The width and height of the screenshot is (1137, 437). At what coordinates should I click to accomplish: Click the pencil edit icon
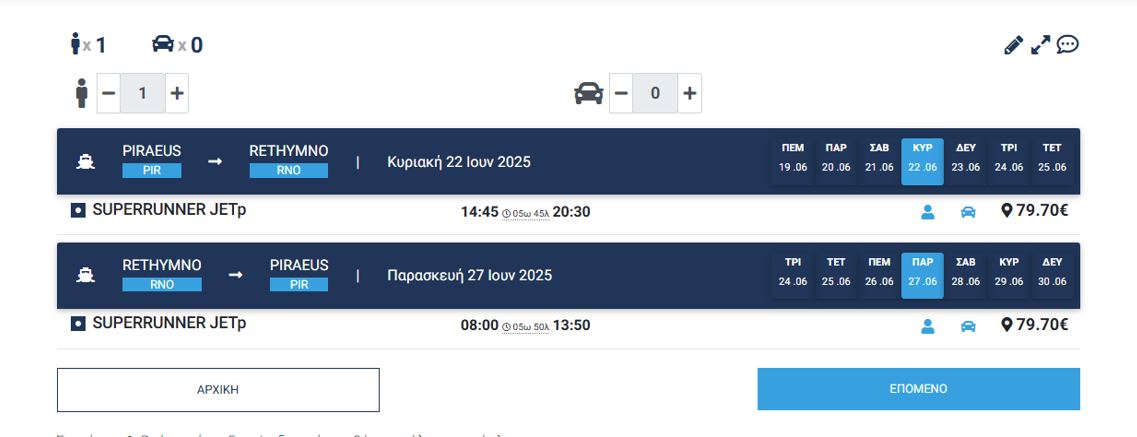click(1013, 45)
